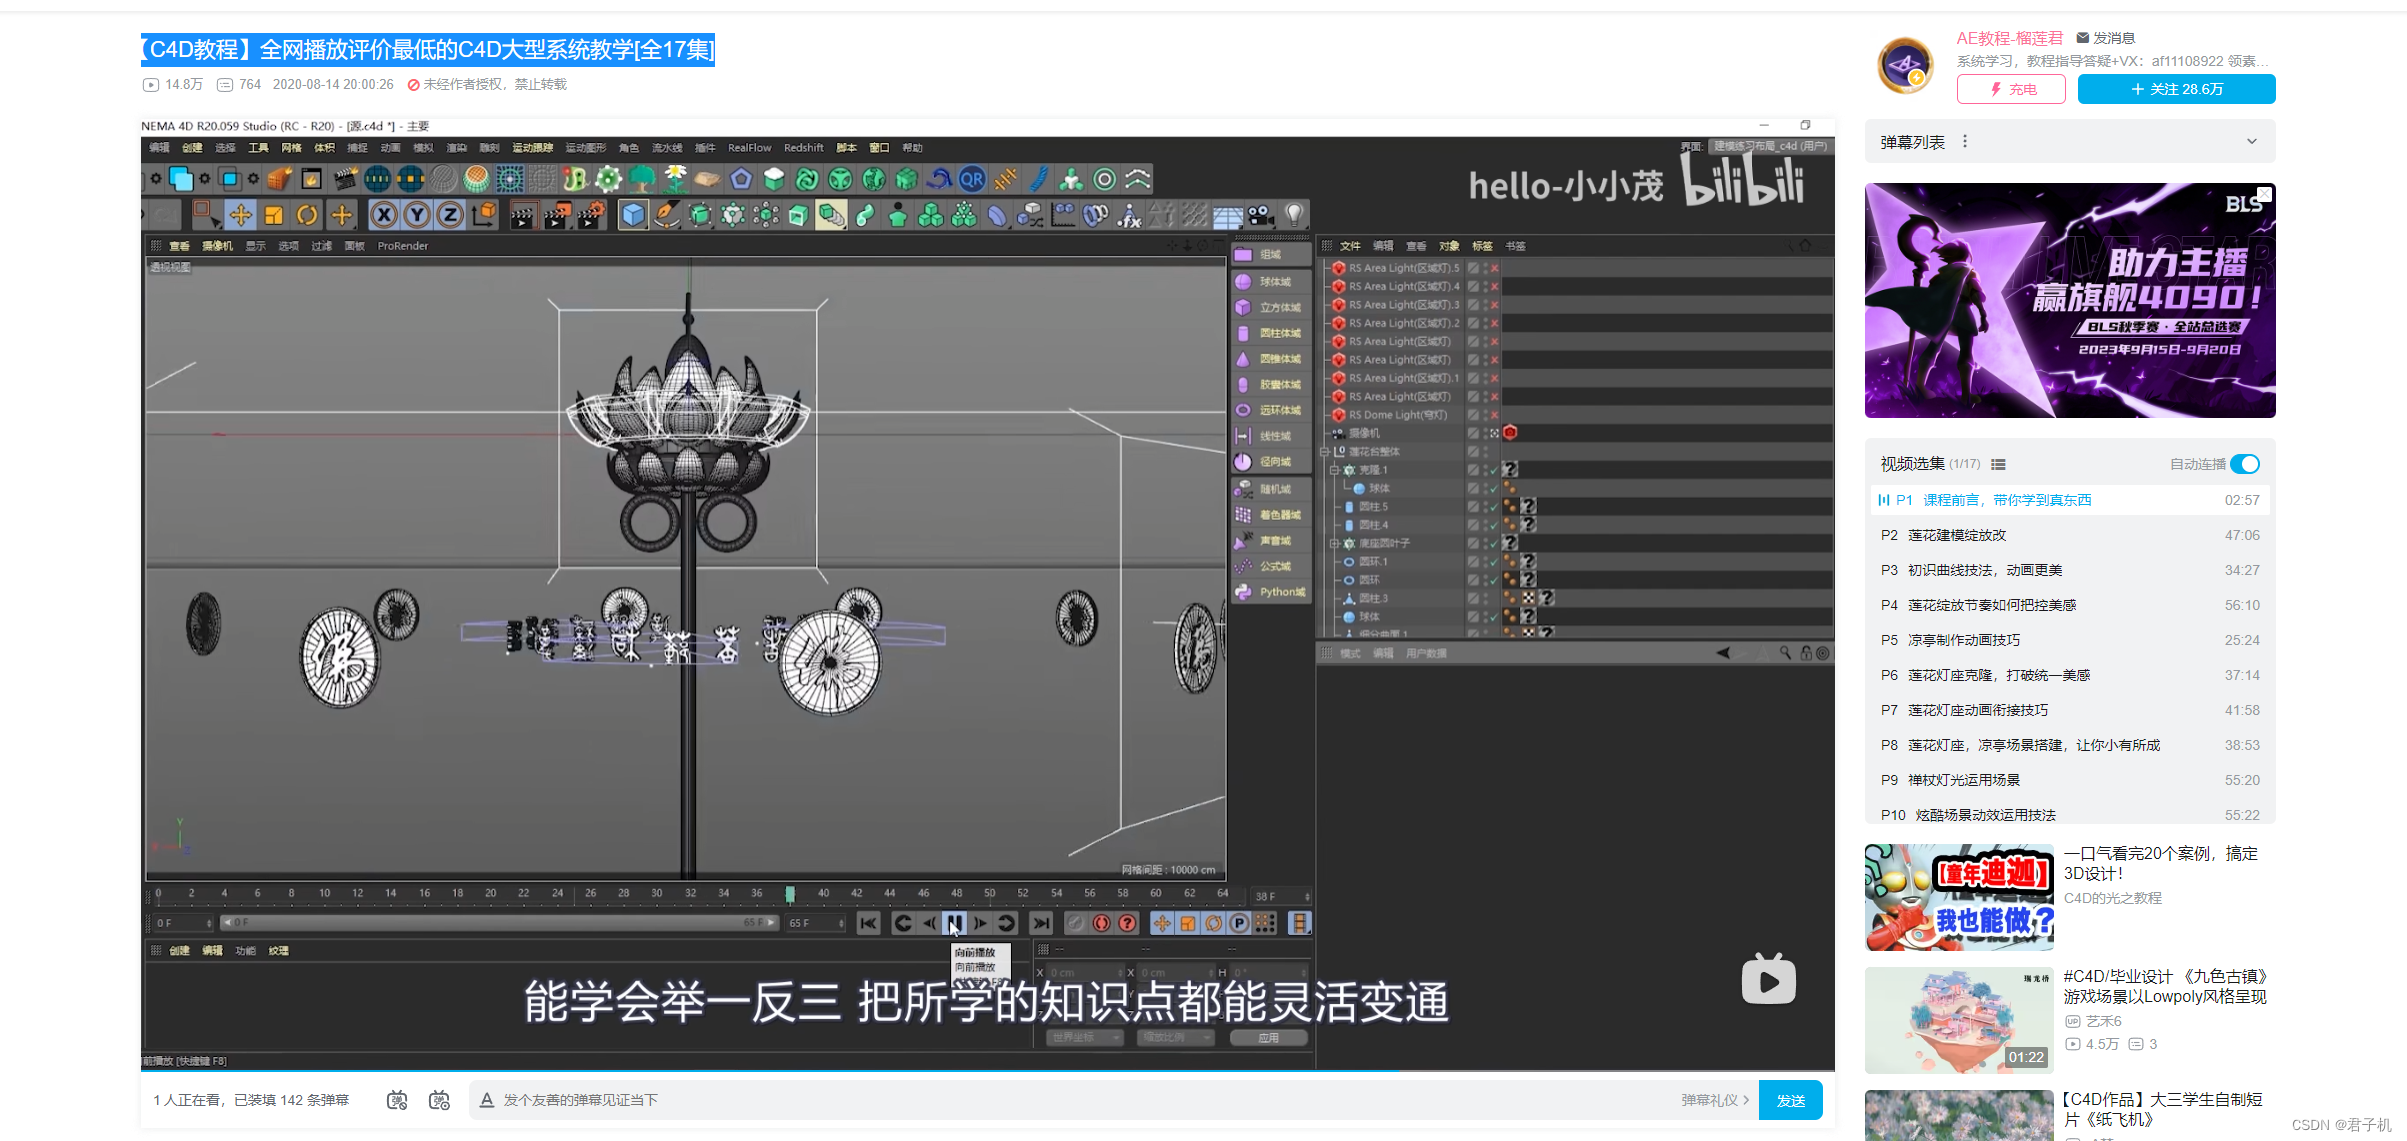This screenshot has height=1141, width=2407.
Task: Select P2 莲花建模绽放改 from playlist
Action: point(1956,535)
